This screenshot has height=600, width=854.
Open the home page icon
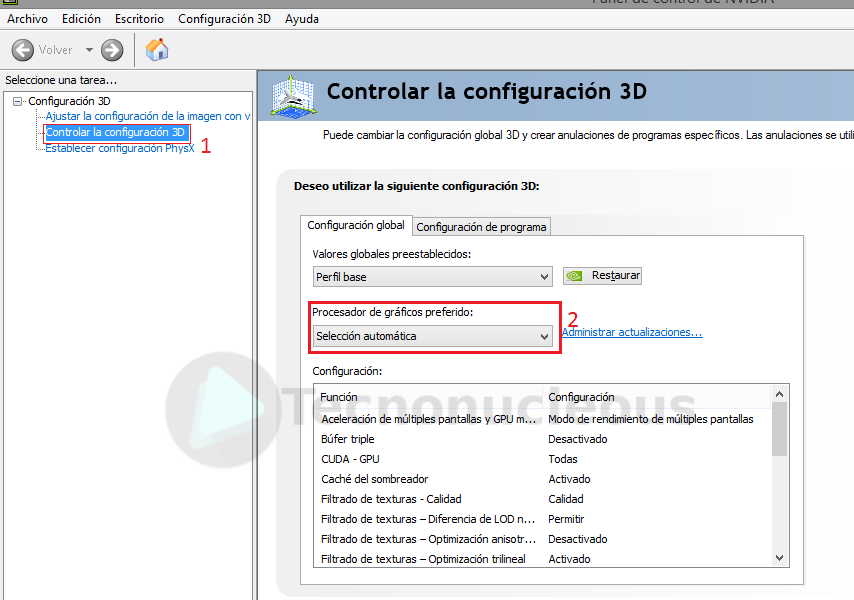pos(157,50)
